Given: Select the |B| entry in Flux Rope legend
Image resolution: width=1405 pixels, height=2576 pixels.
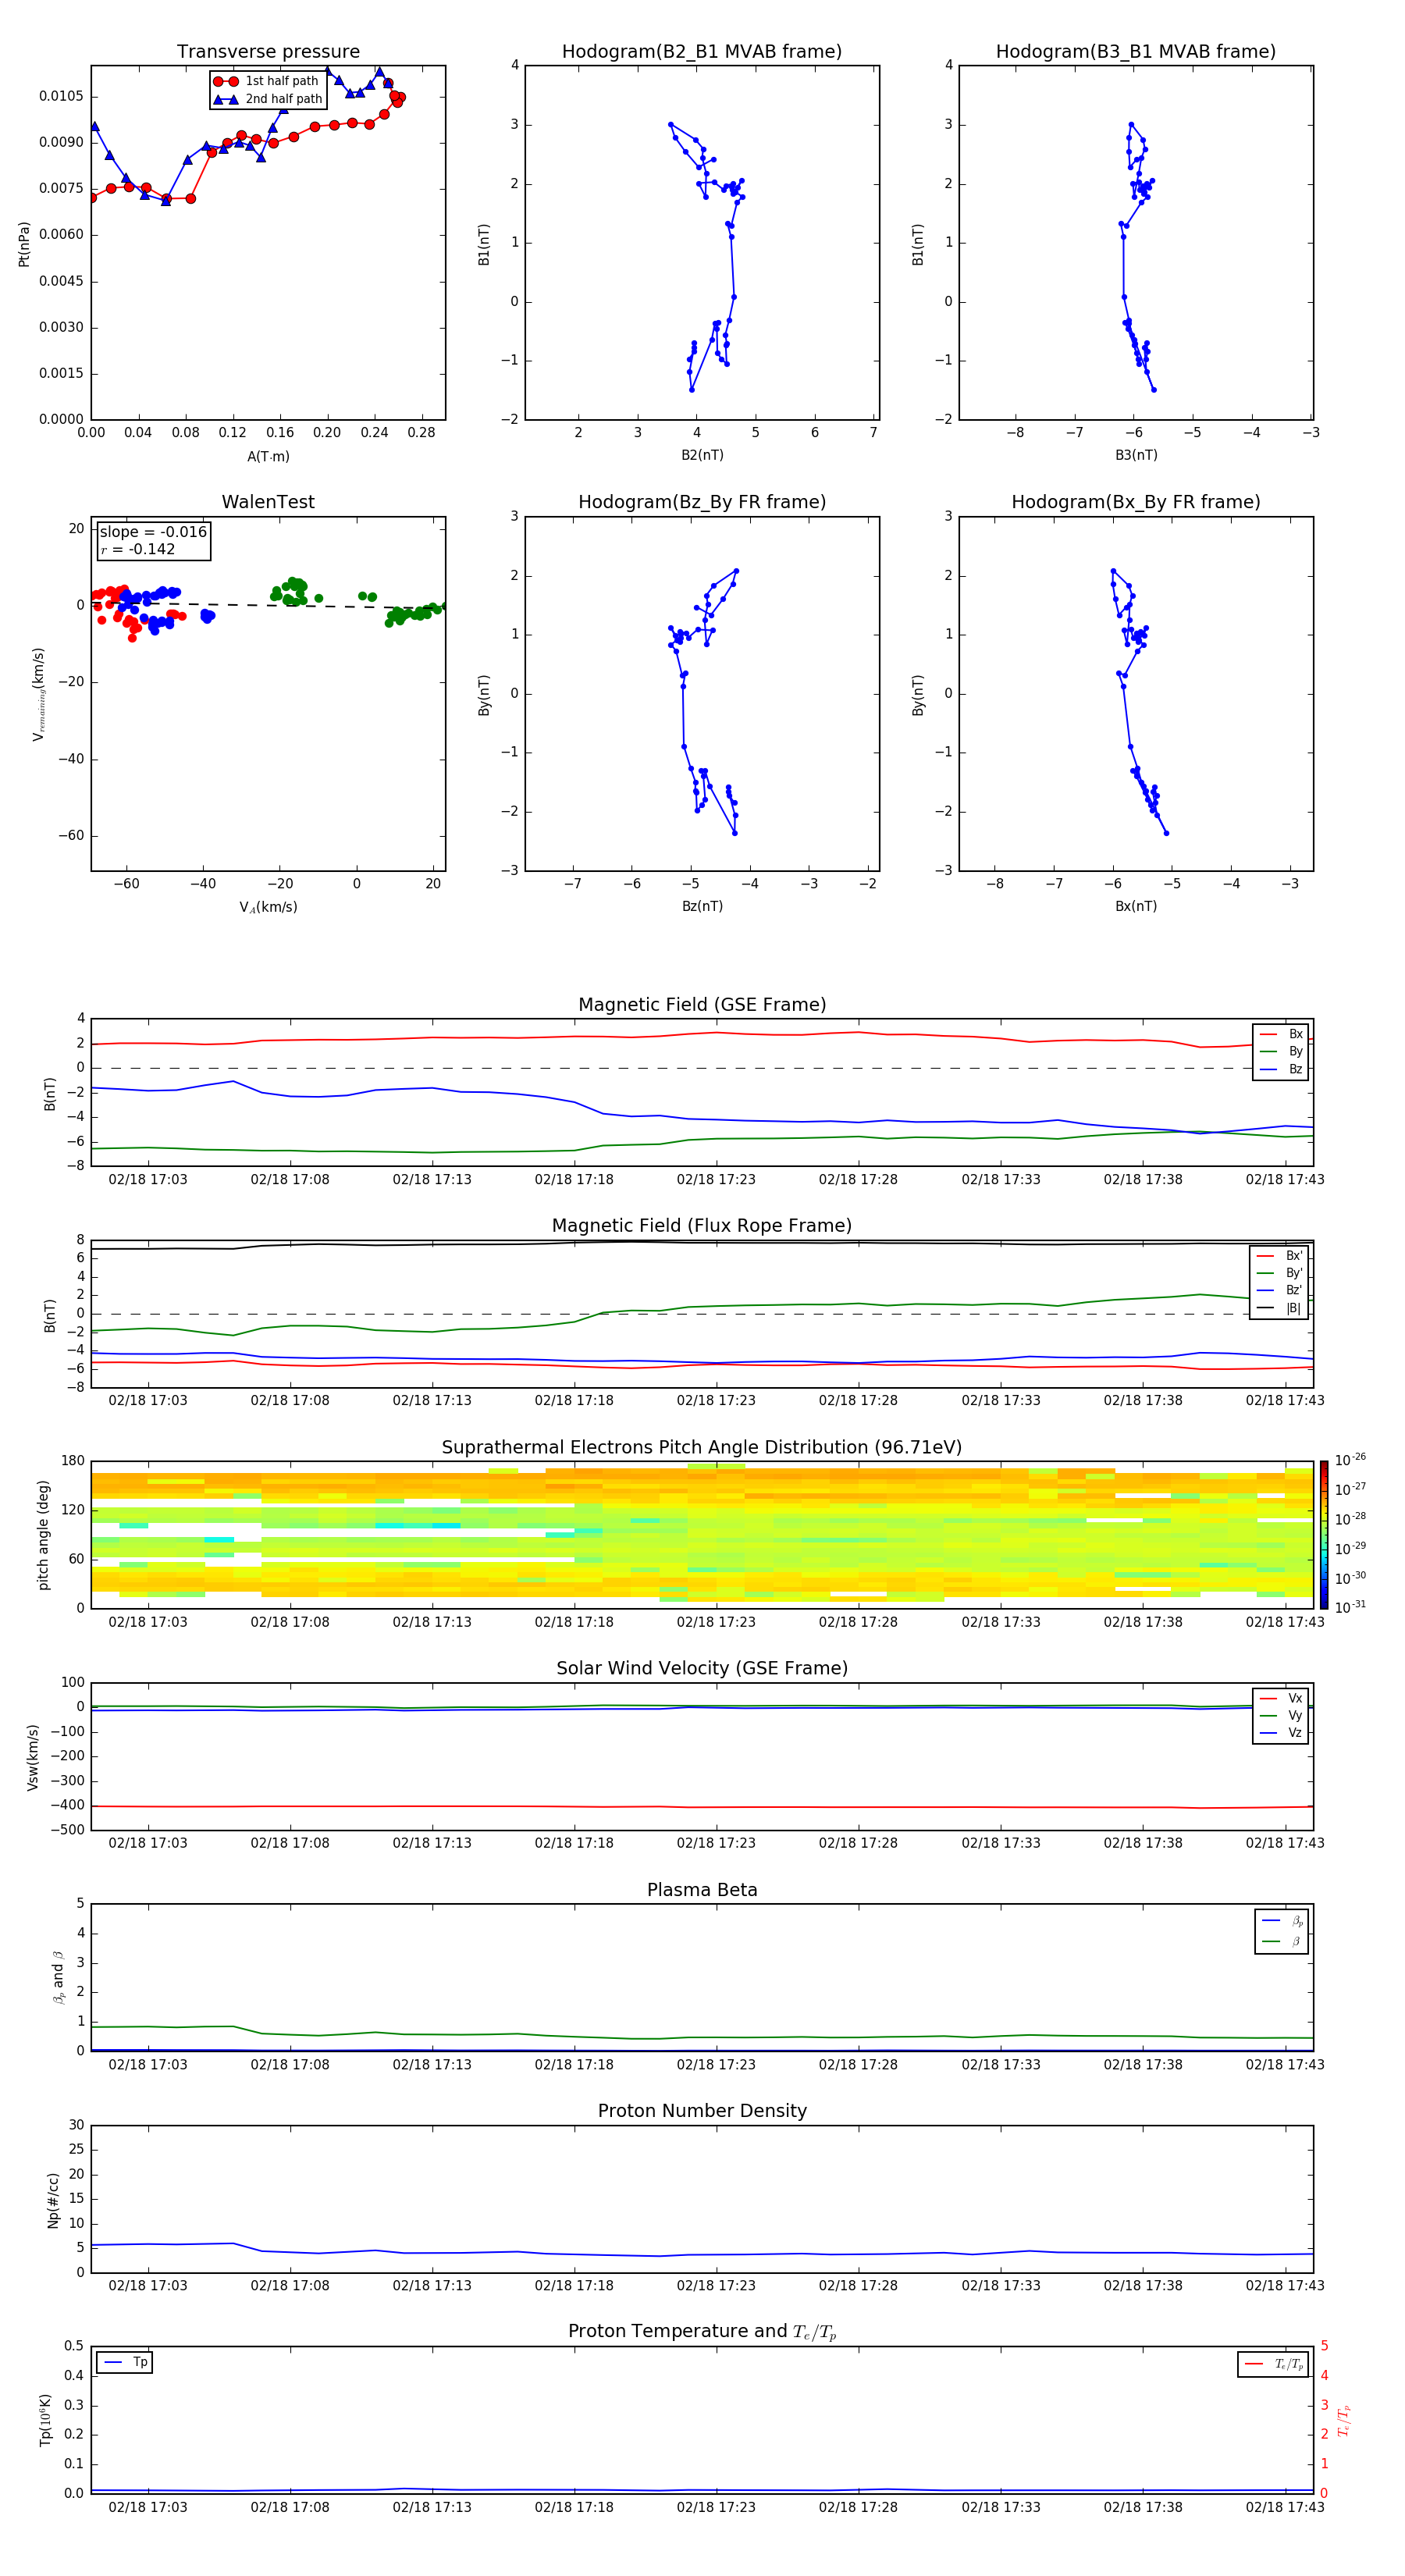Looking at the screenshot, I should click(1279, 1308).
